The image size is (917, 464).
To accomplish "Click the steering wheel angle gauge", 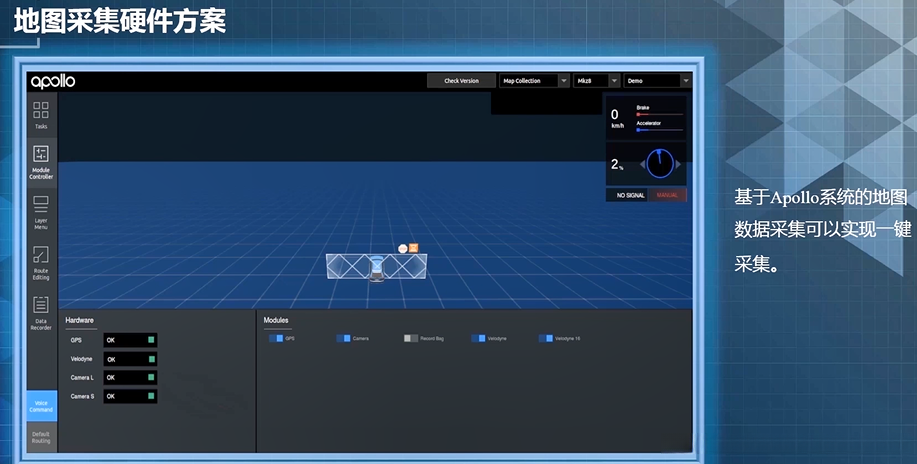I will click(x=659, y=163).
